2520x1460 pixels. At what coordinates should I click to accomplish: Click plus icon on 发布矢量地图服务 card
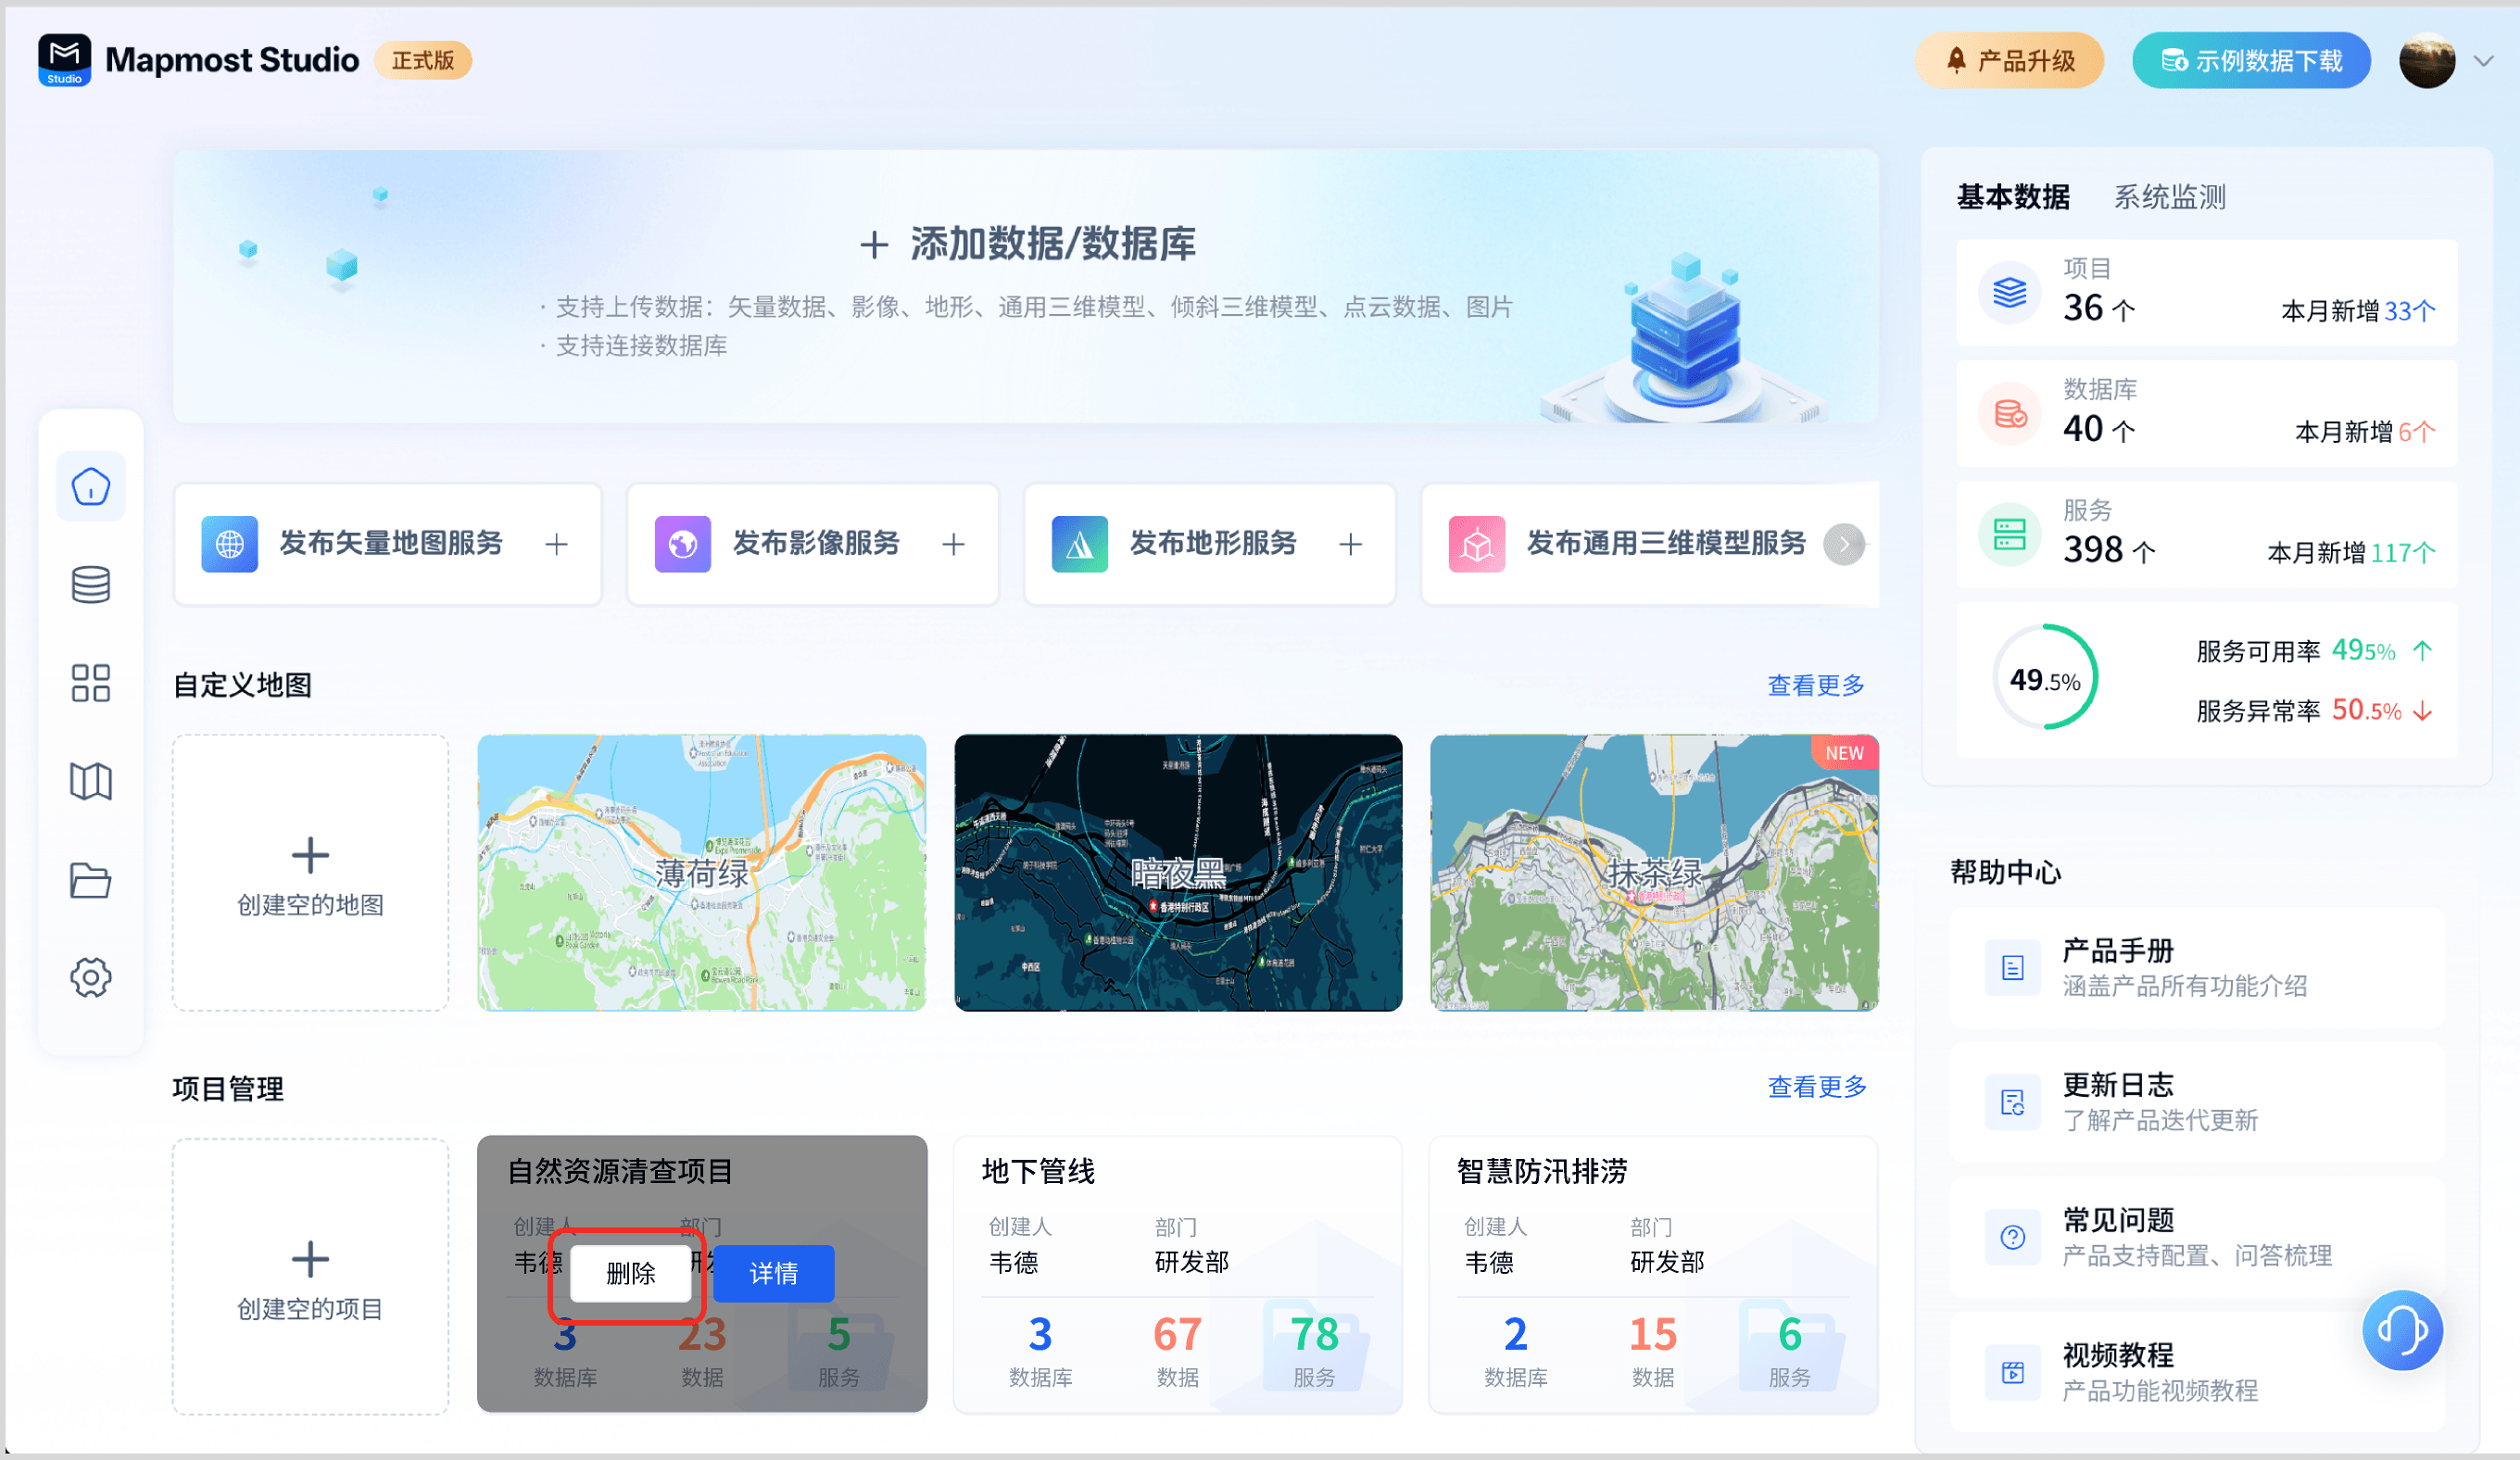click(557, 544)
